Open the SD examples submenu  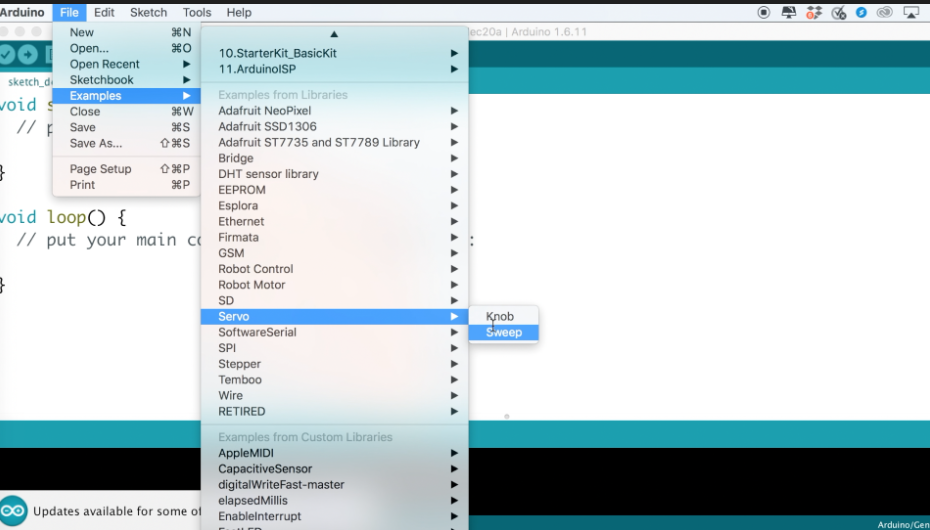(x=335, y=301)
